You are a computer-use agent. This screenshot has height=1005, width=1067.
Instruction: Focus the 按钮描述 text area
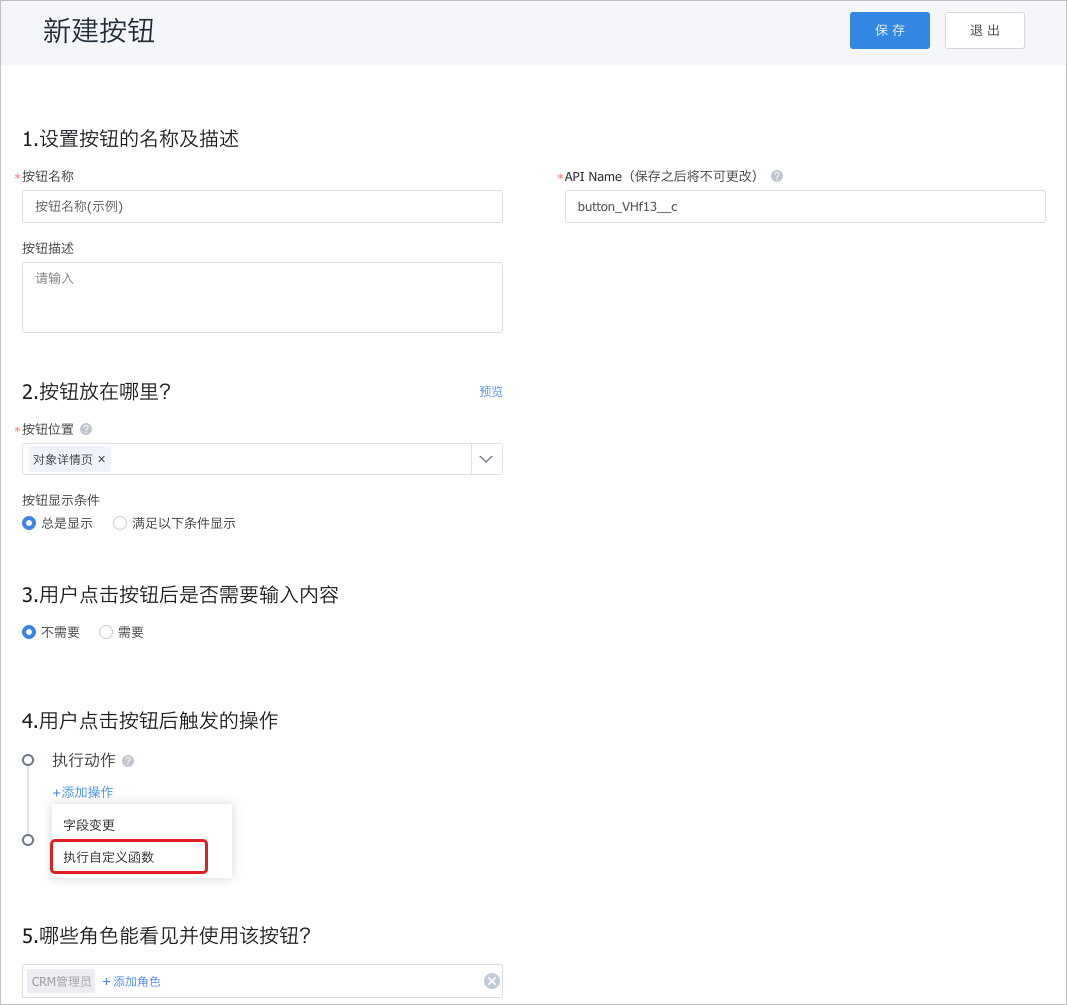tap(262, 297)
